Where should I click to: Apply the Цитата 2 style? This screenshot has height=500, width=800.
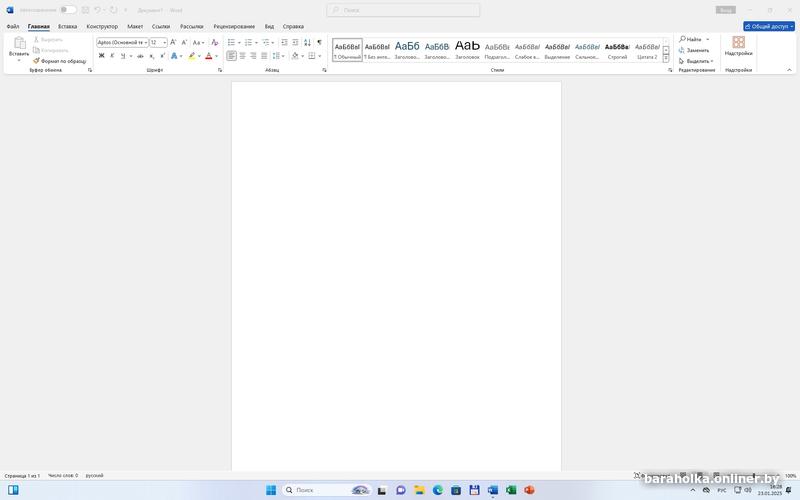coord(647,49)
